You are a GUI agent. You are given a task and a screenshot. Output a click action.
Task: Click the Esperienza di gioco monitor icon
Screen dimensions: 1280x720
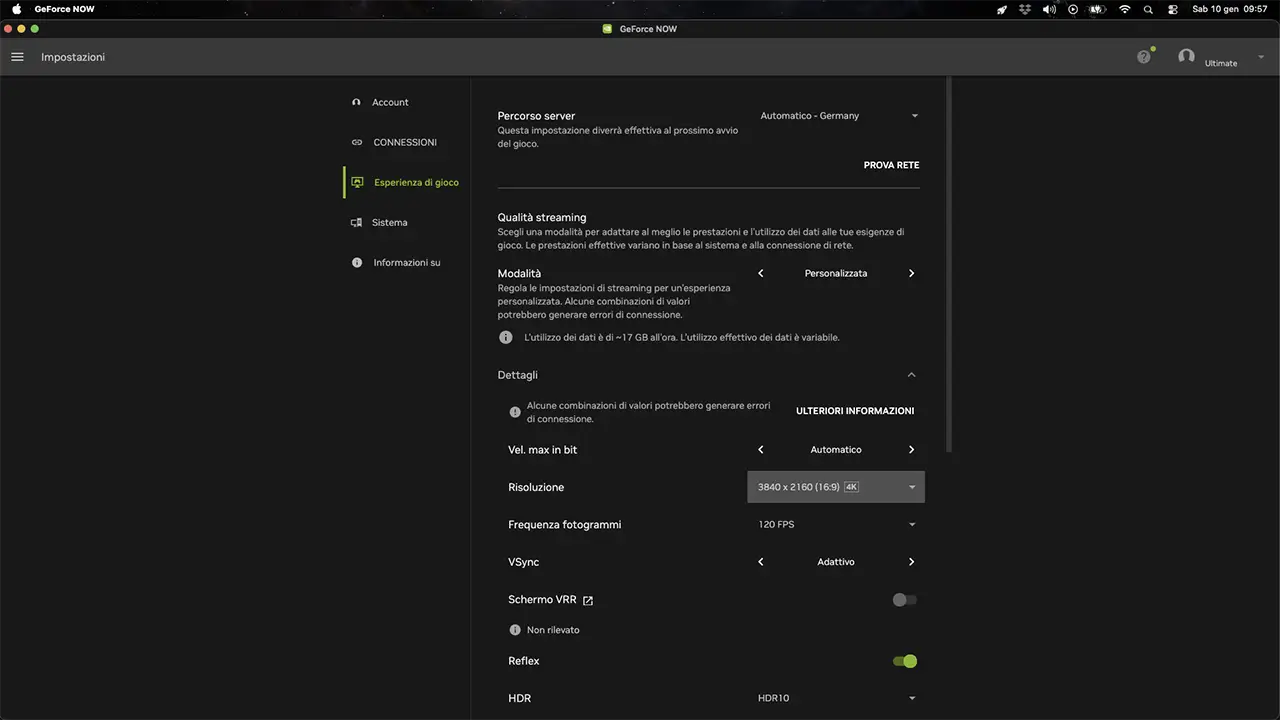pyautogui.click(x=357, y=182)
